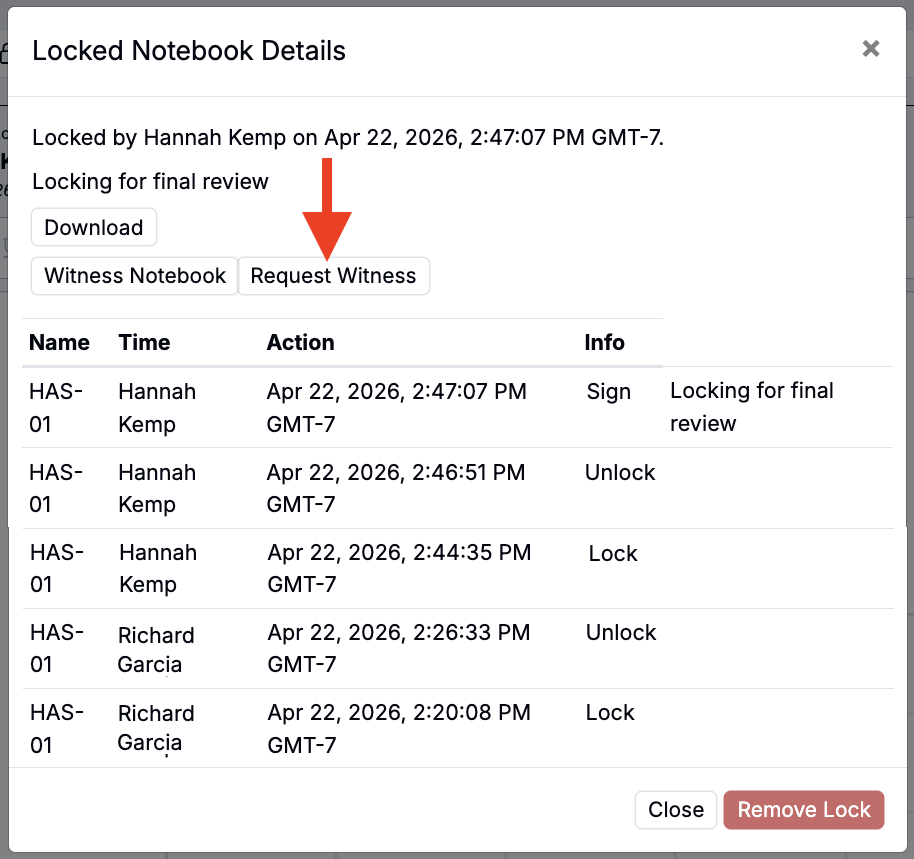Viewport: 914px width, 859px height.
Task: Click the Sign entry in the log table
Action: (x=608, y=392)
